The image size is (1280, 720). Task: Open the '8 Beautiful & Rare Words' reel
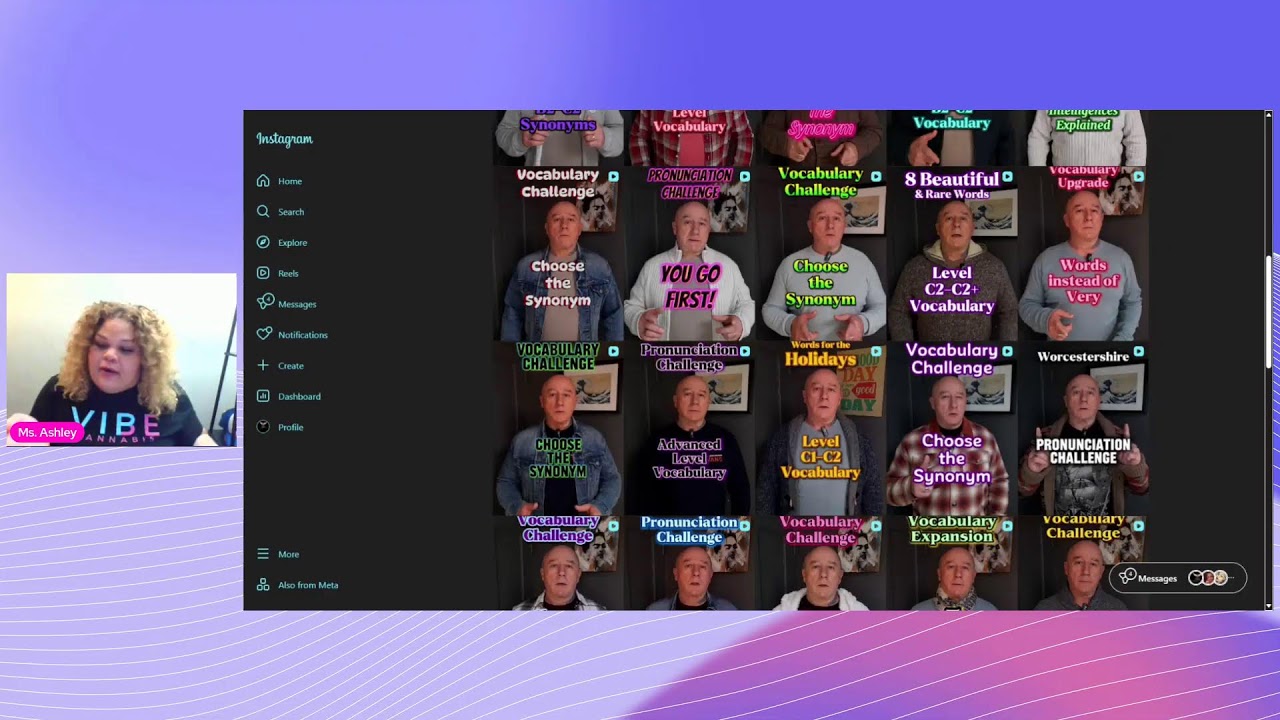[952, 254]
